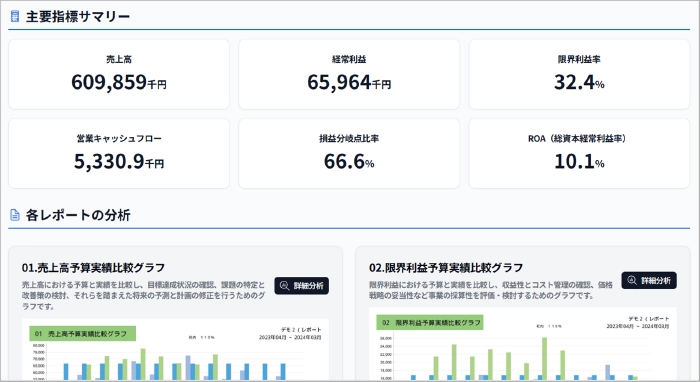Select the 損益分岐点比率 summary card
This screenshot has width=700, height=382.
click(x=349, y=154)
